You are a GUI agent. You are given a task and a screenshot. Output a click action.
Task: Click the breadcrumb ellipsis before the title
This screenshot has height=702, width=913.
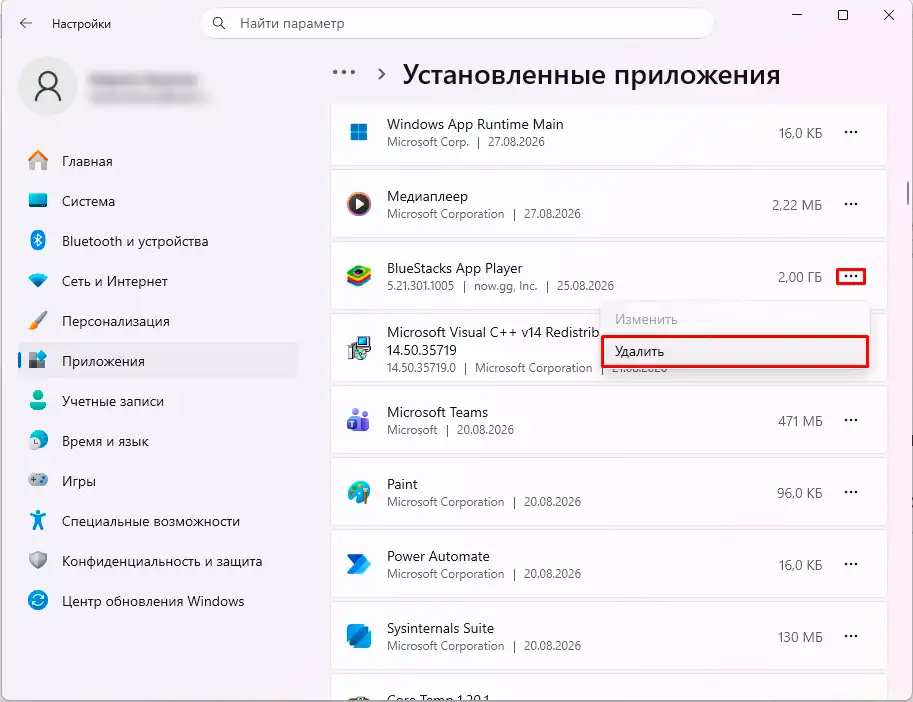[x=344, y=73]
